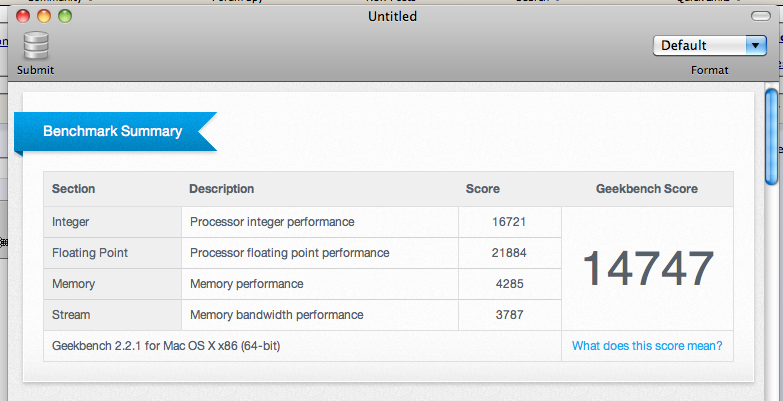Click the blue dropdown arrow beside Default
The width and height of the screenshot is (783, 401).
tap(754, 45)
